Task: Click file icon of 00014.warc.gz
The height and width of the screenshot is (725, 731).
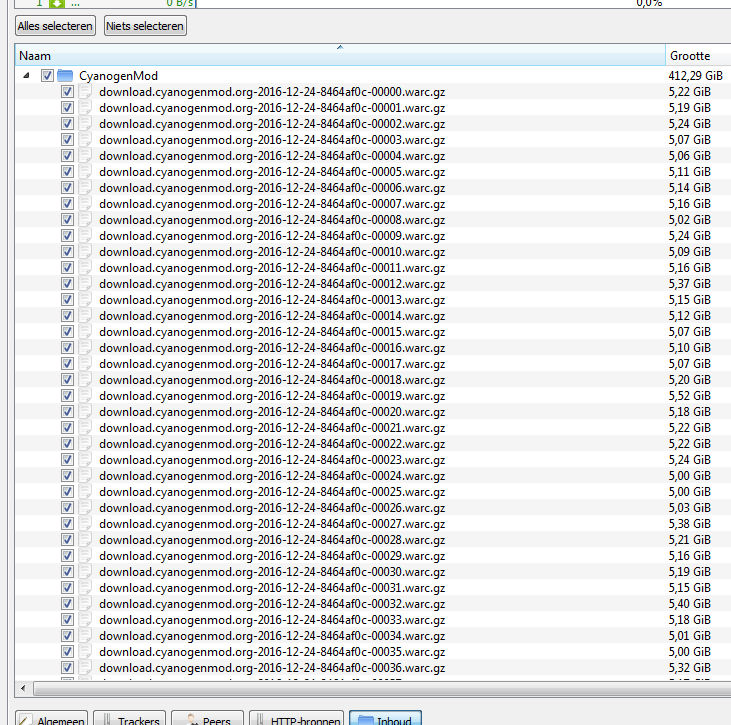Action: pyautogui.click(x=85, y=316)
